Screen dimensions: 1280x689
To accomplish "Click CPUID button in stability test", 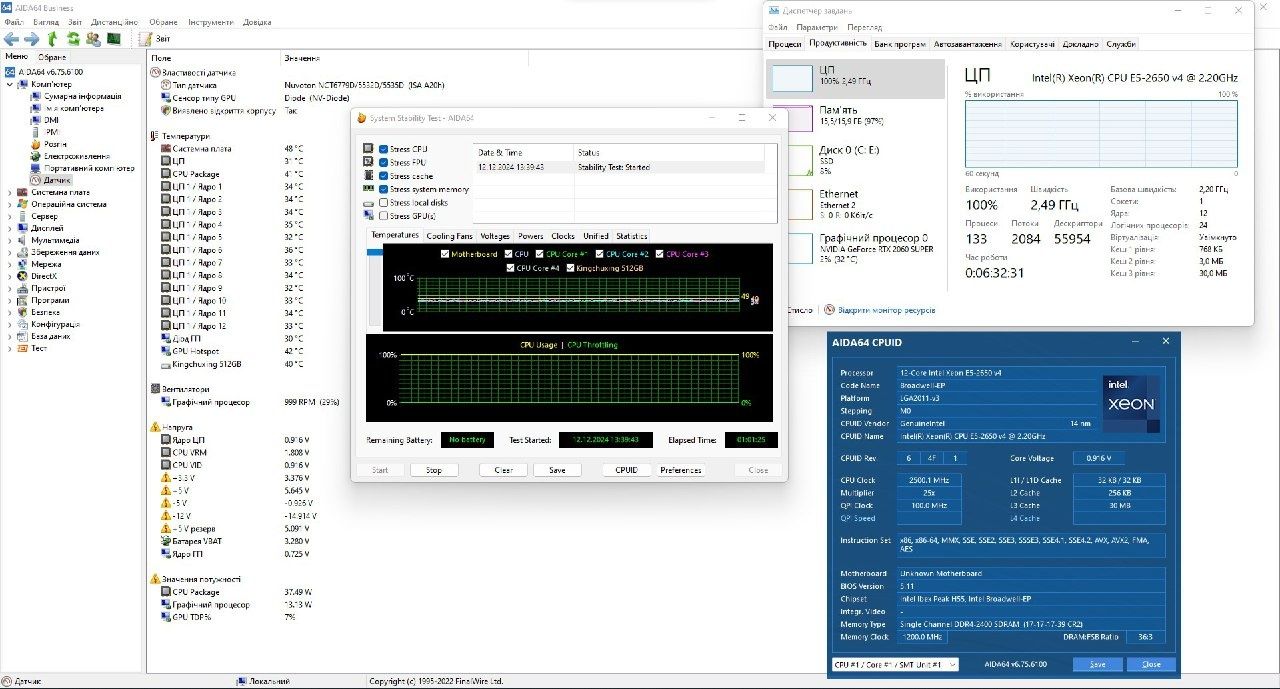I will tap(626, 470).
